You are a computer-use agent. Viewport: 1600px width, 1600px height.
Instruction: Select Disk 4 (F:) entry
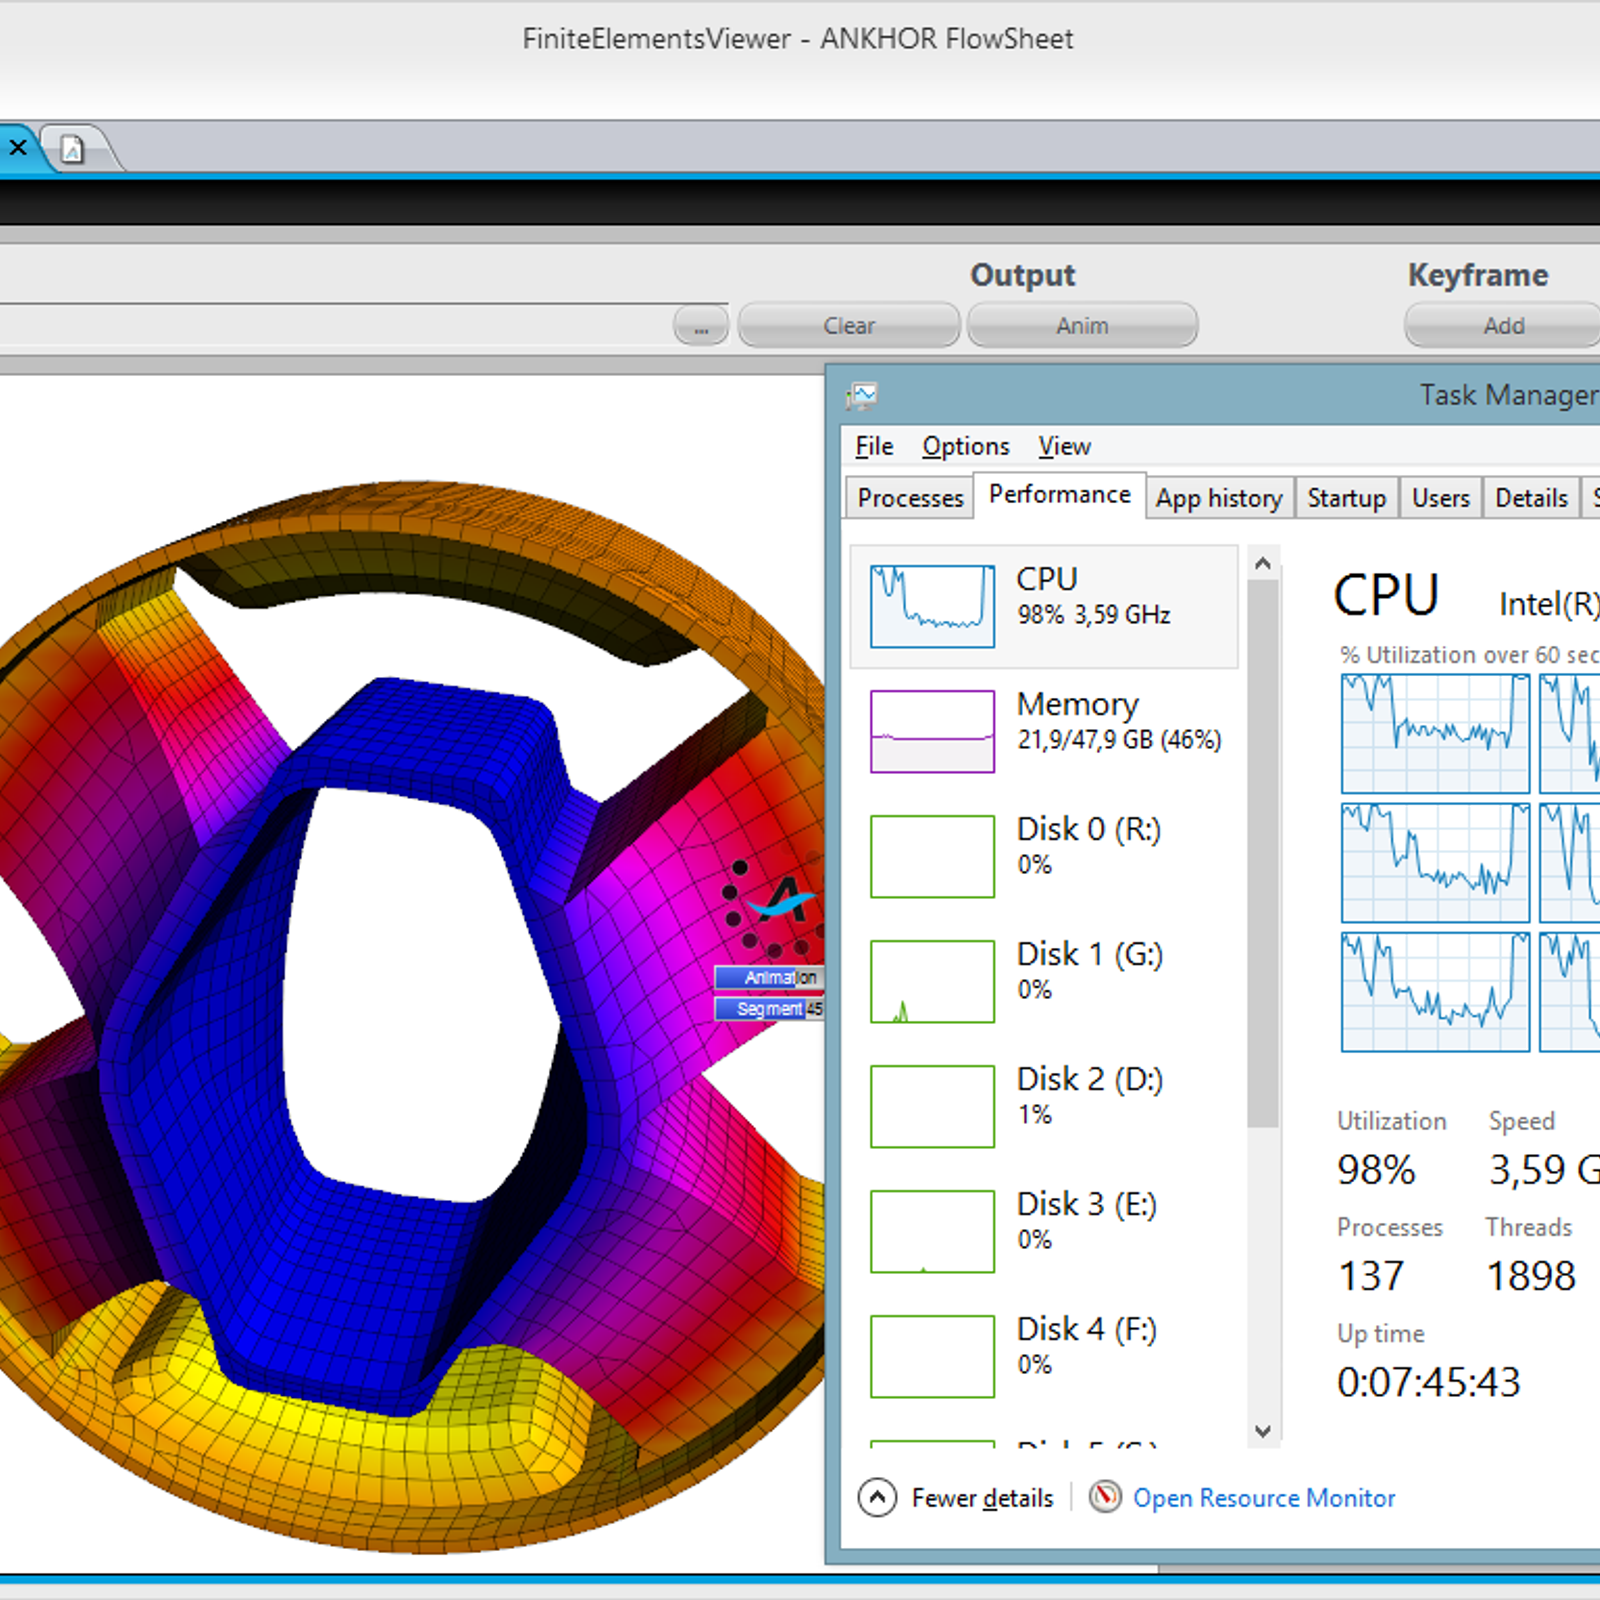(1043, 1356)
